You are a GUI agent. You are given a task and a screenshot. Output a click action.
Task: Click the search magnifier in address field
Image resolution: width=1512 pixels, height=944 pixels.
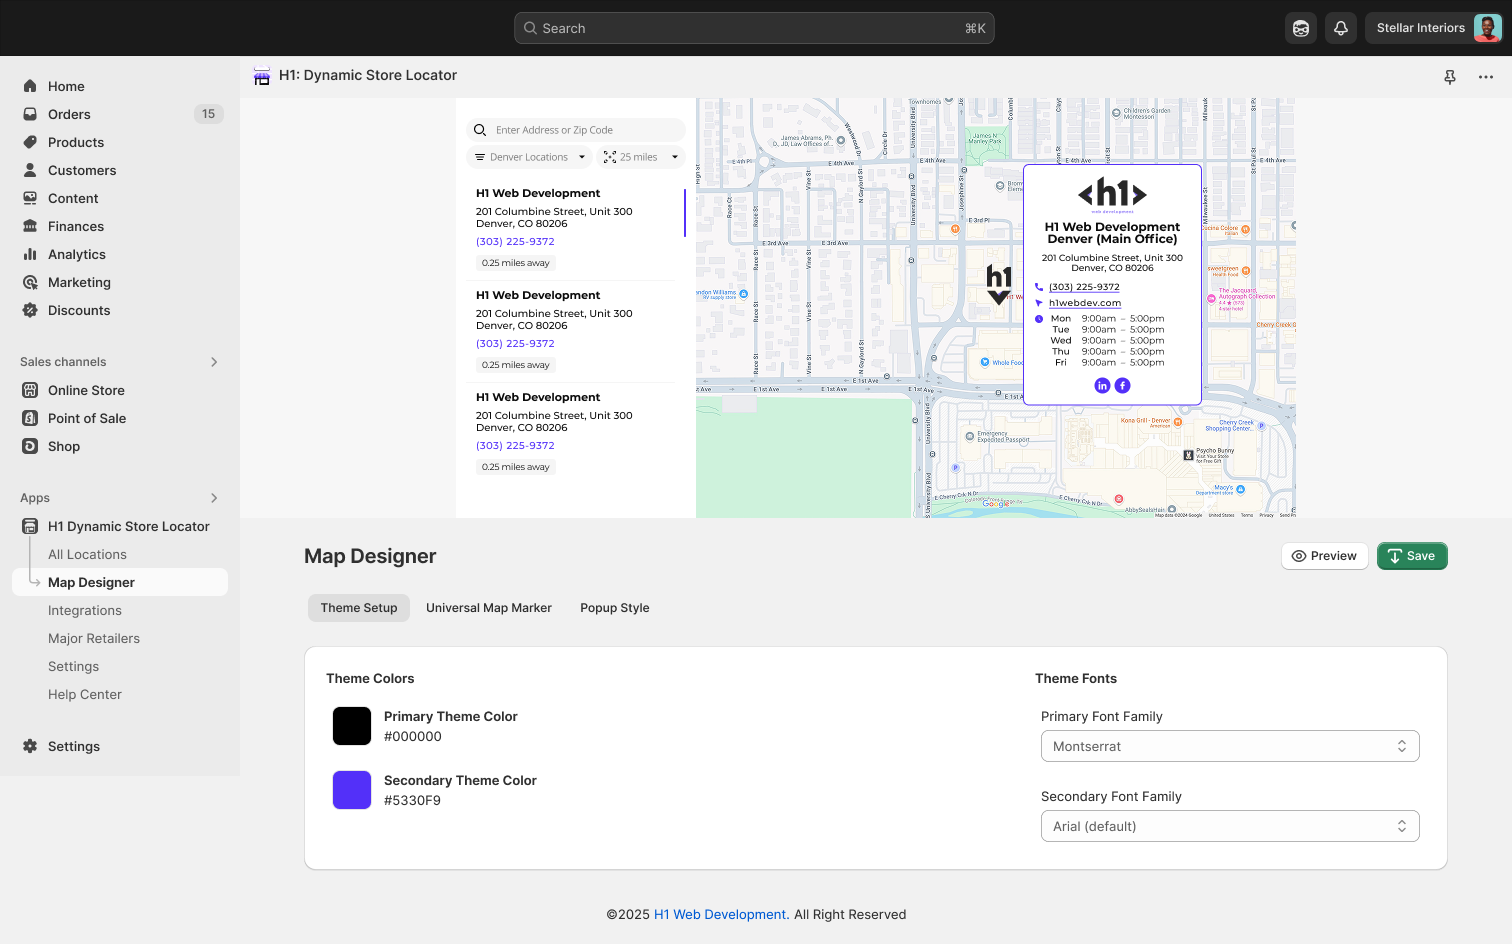(x=480, y=130)
